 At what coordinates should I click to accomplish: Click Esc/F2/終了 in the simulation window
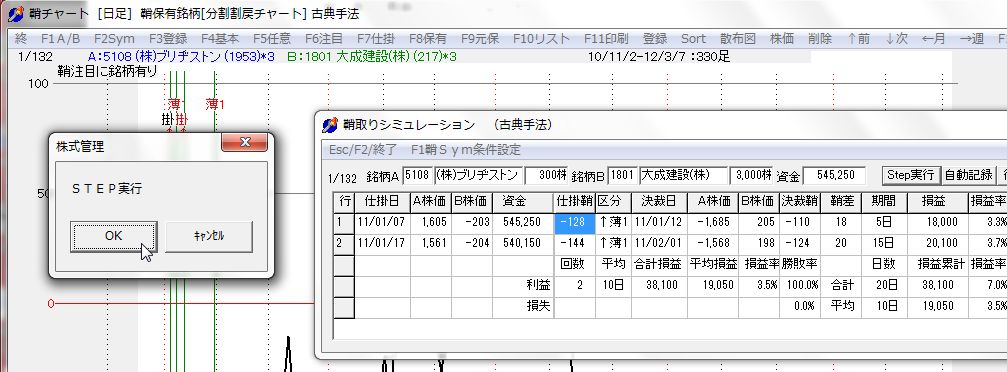(x=363, y=150)
